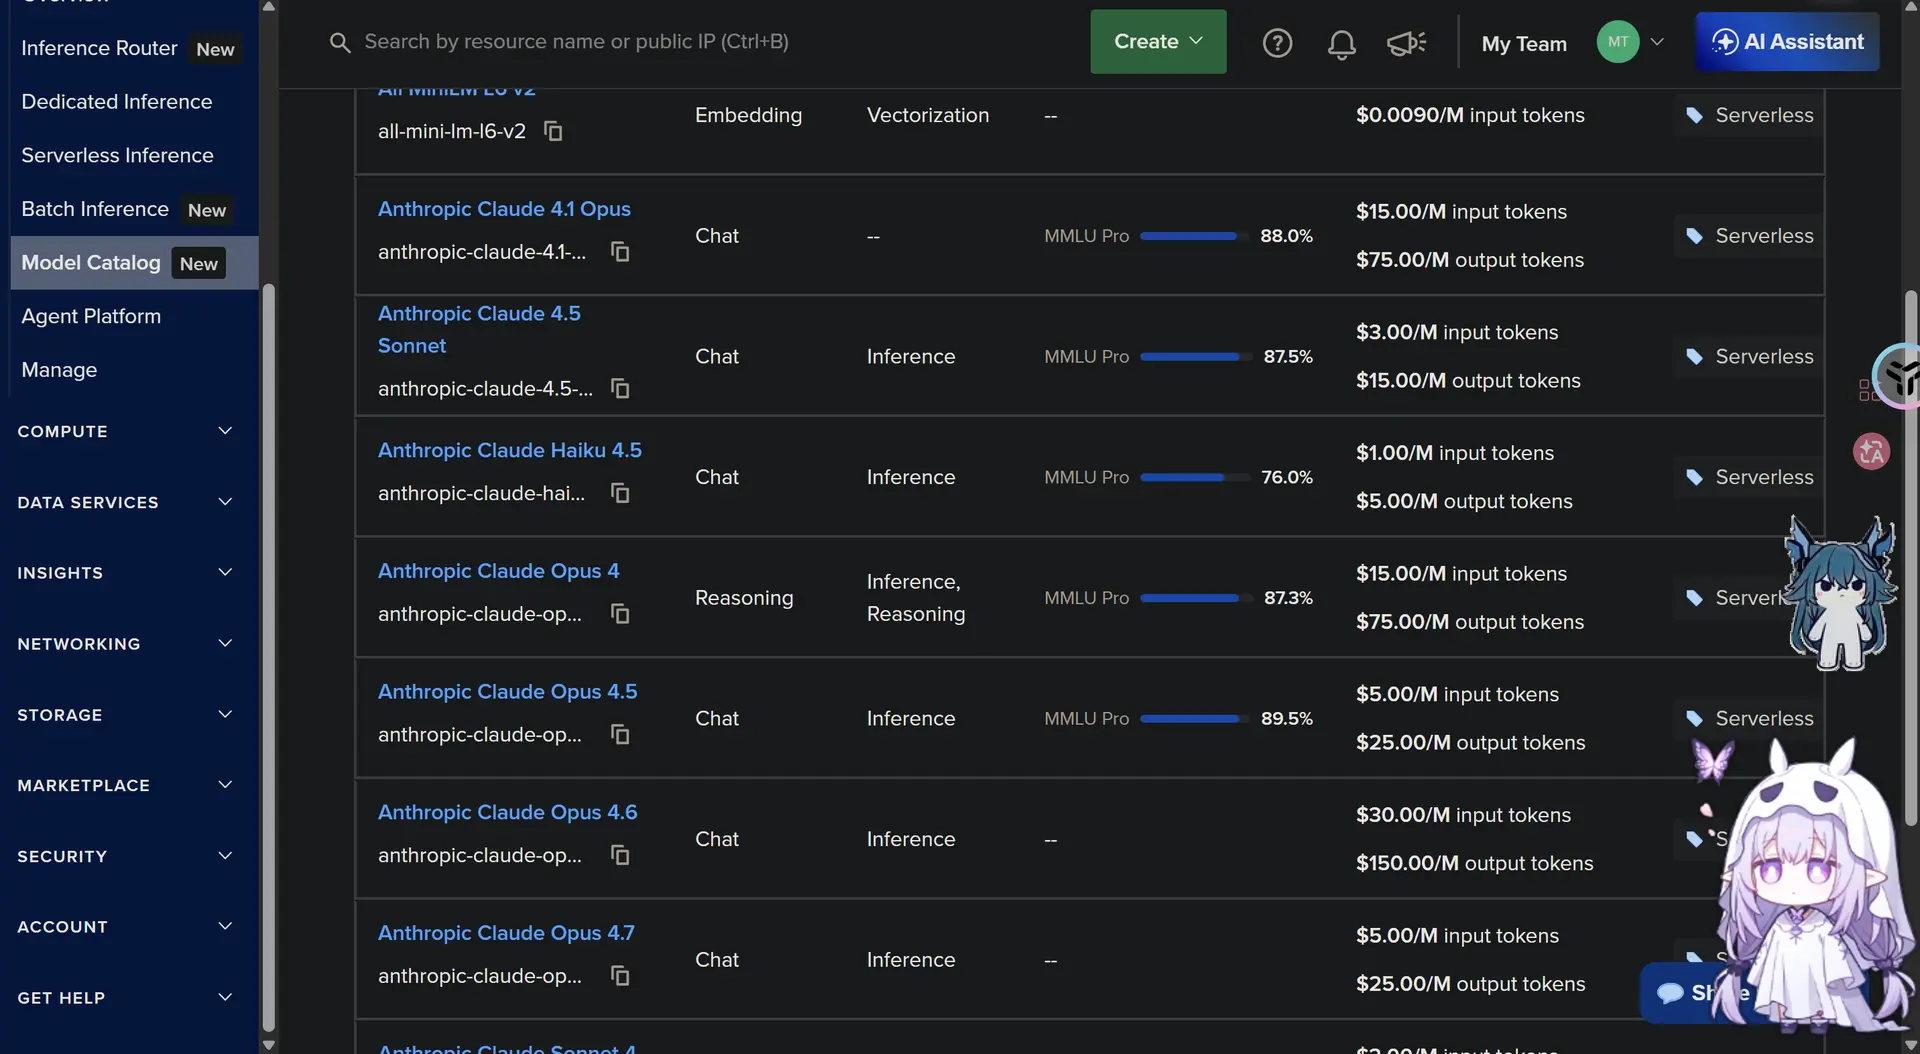Click the Serverless tag icon for Claude 4.1 Opus
The height and width of the screenshot is (1054, 1920).
[x=1694, y=236]
